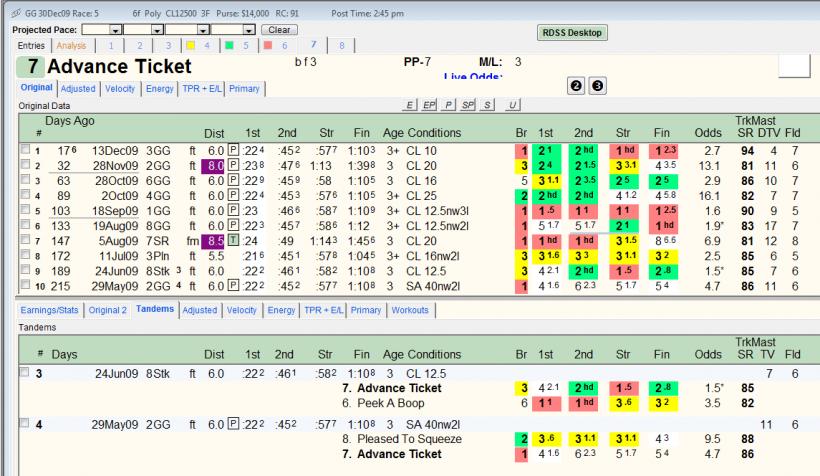
Task: Select the upper Primary tab
Action: pyautogui.click(x=244, y=88)
